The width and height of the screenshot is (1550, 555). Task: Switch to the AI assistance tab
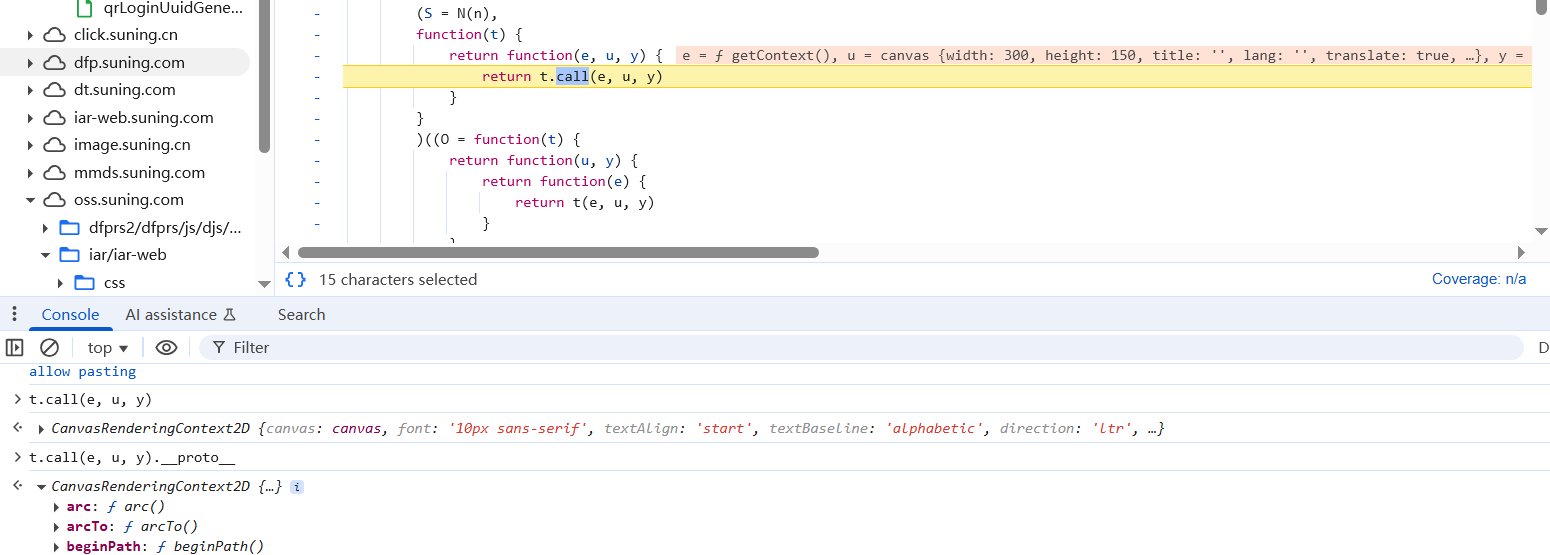pos(180,314)
